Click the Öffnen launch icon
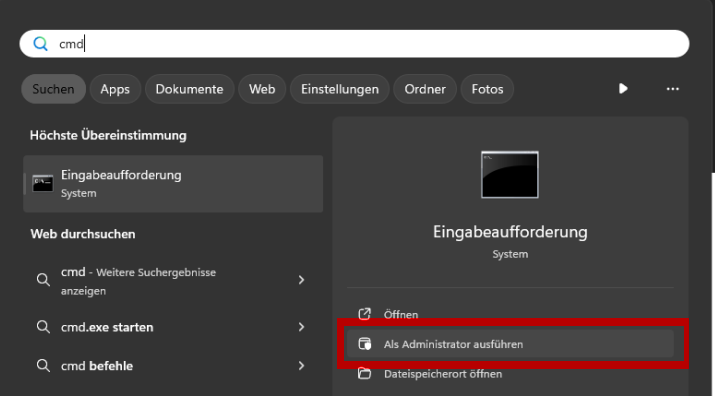Screen dimensions: 715x396 click(364, 314)
